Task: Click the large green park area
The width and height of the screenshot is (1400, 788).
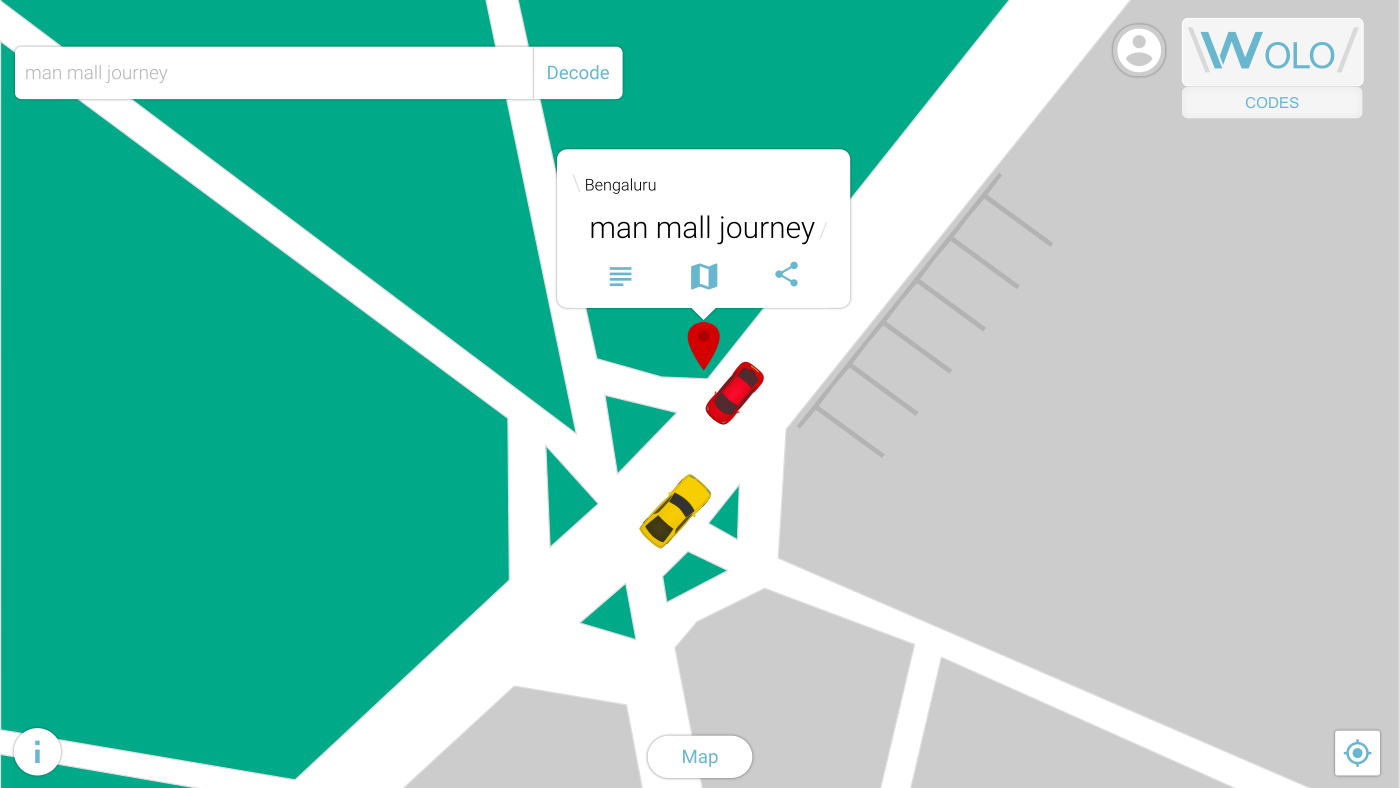Action: point(250,450)
